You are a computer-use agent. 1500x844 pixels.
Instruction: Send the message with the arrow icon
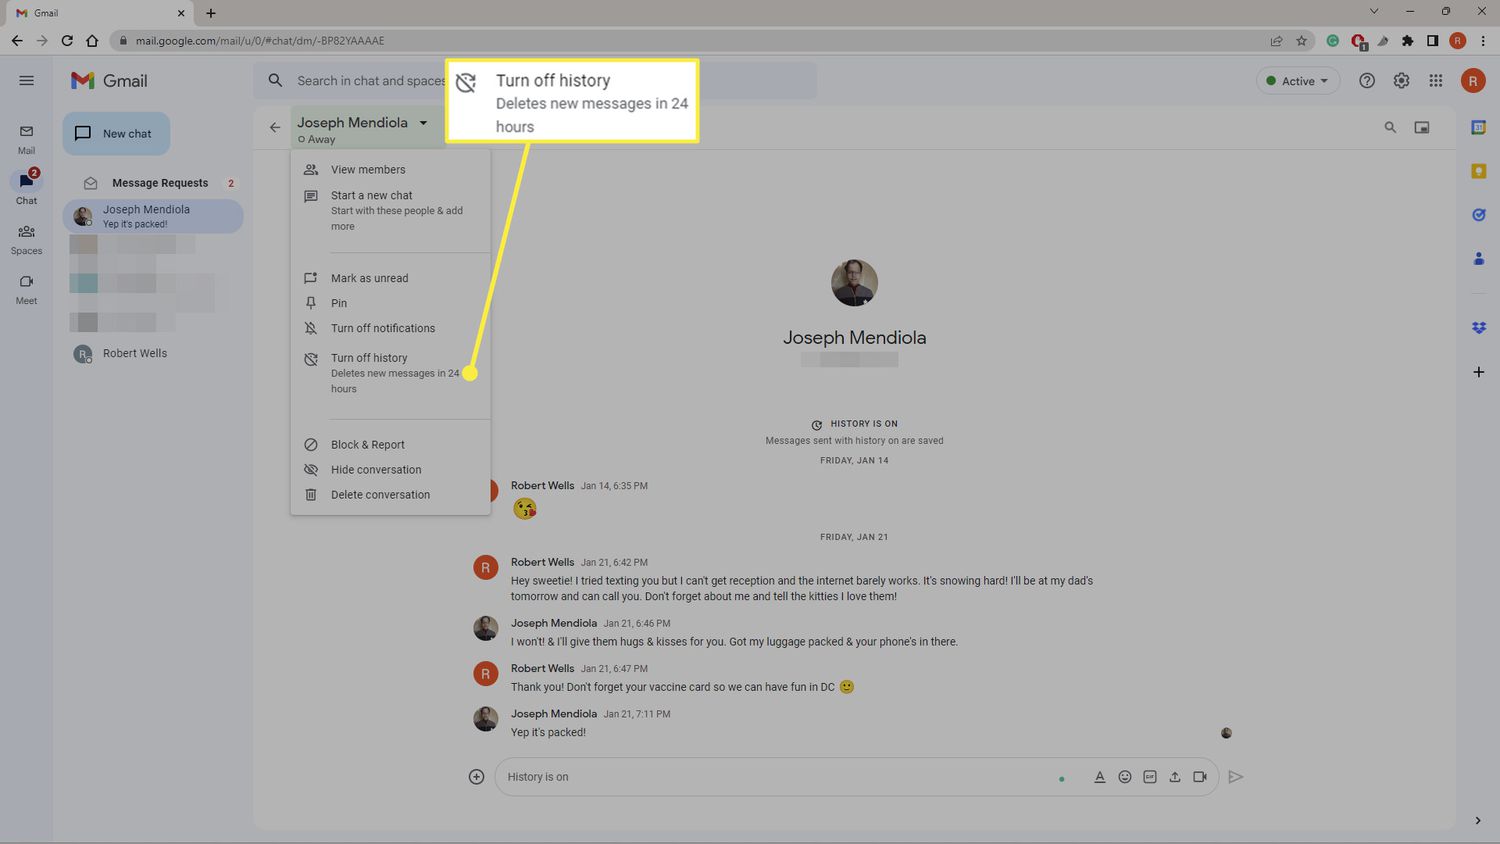[x=1236, y=777]
